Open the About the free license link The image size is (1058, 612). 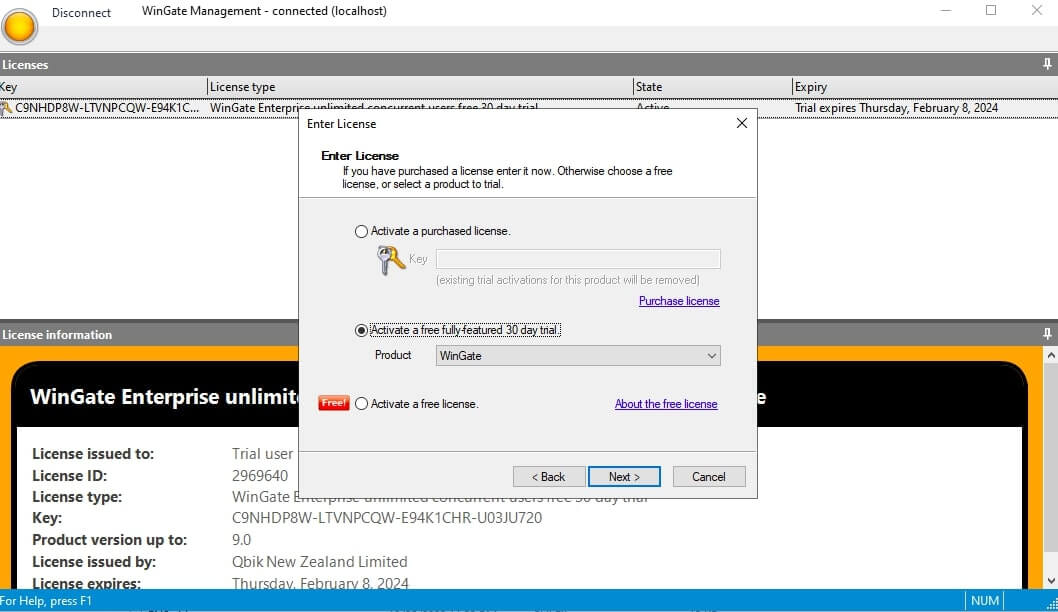click(x=666, y=404)
